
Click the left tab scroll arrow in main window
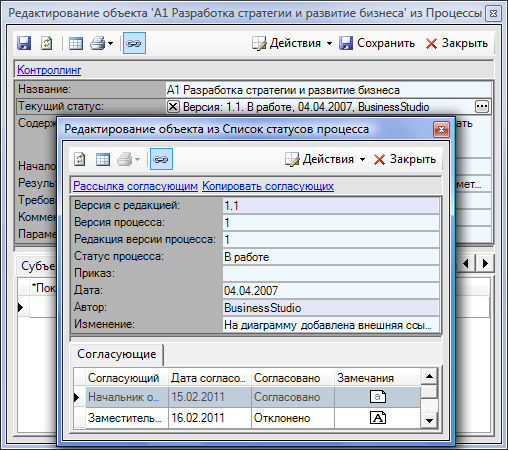(x=466, y=264)
